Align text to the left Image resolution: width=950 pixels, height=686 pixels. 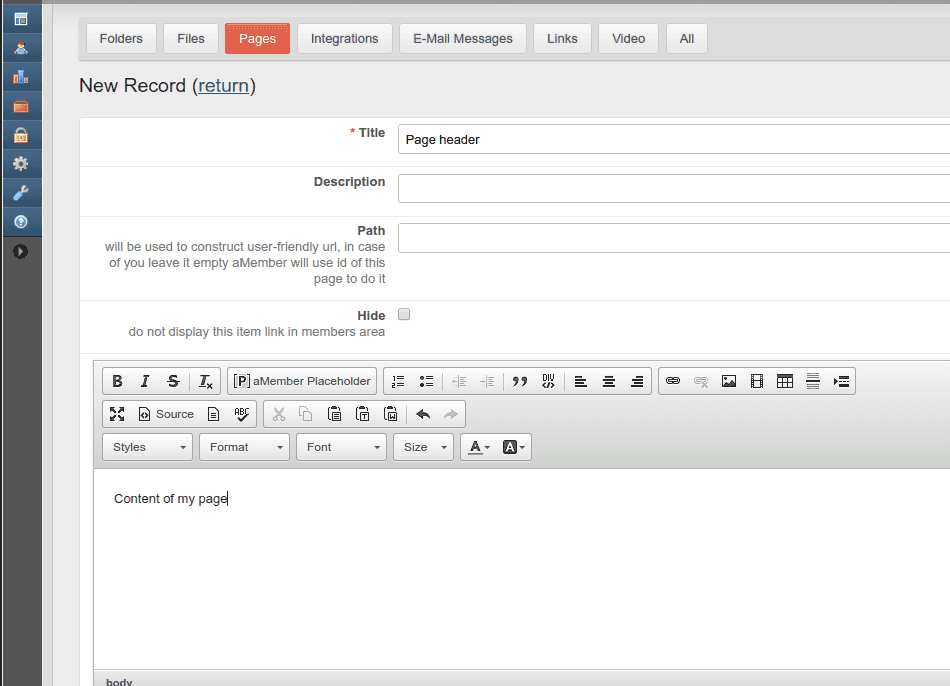580,381
